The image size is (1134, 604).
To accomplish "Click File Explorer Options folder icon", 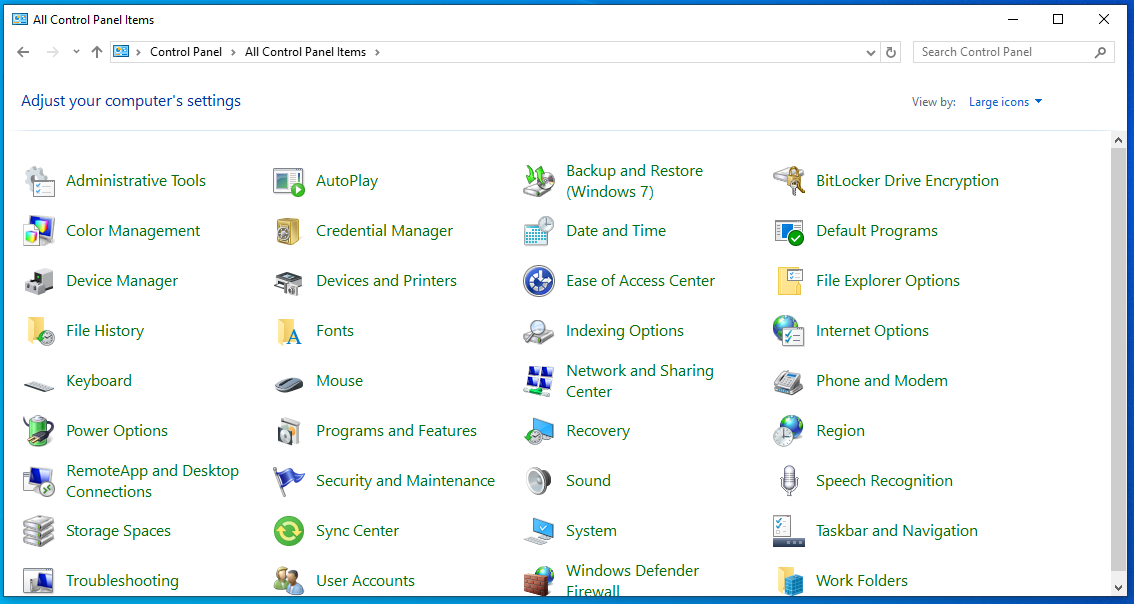I will pos(789,281).
